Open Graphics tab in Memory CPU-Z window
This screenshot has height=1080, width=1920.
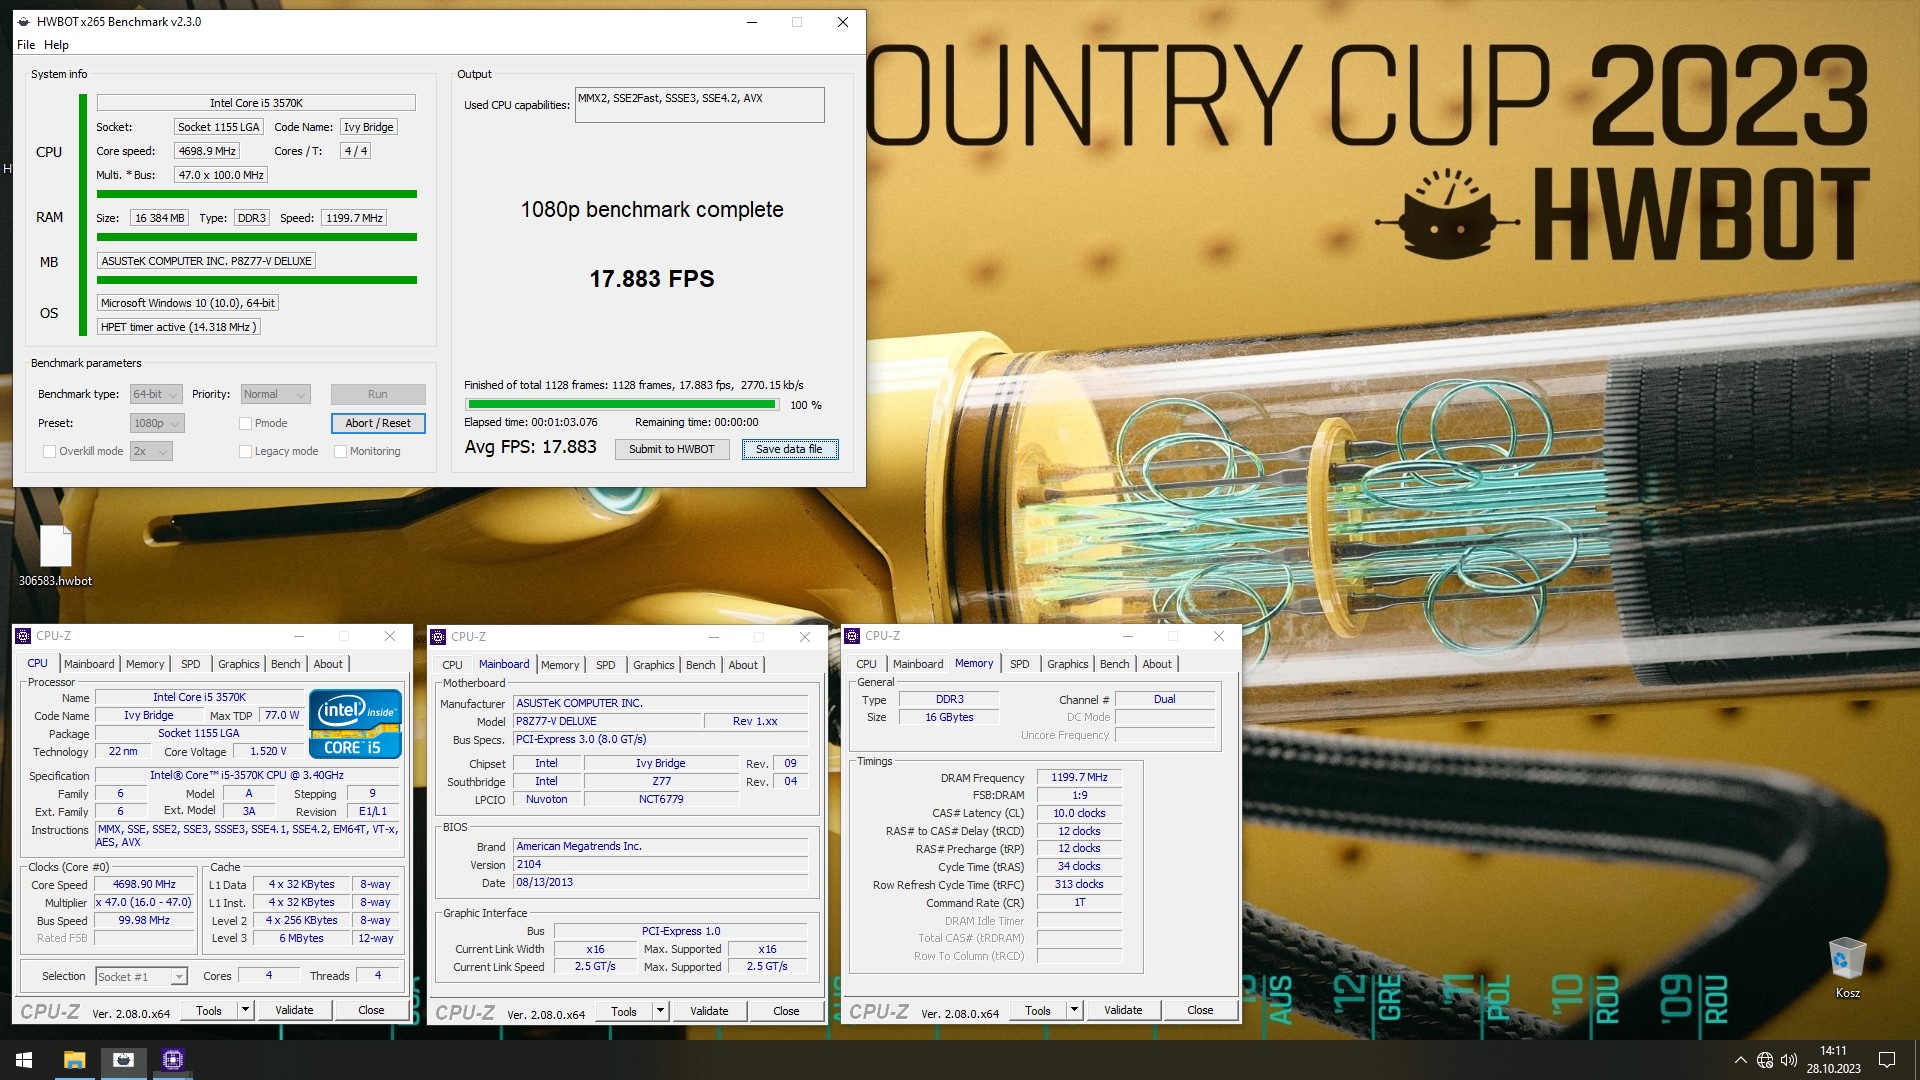tap(1067, 664)
